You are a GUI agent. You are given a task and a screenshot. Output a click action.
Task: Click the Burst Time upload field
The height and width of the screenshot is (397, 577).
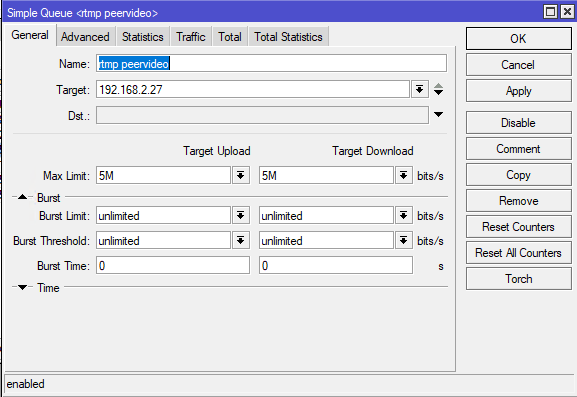tap(173, 265)
